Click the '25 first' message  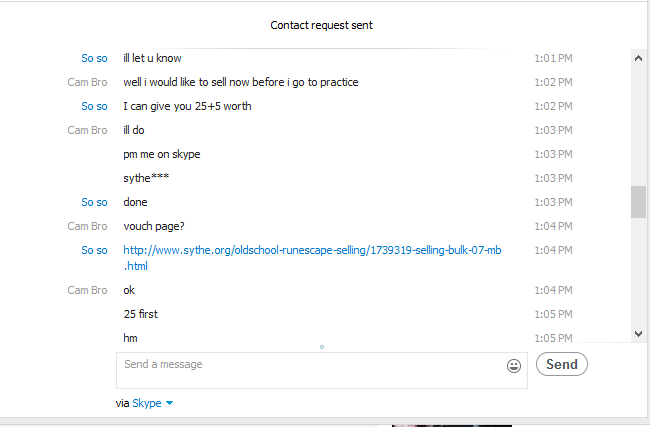[x=141, y=314]
